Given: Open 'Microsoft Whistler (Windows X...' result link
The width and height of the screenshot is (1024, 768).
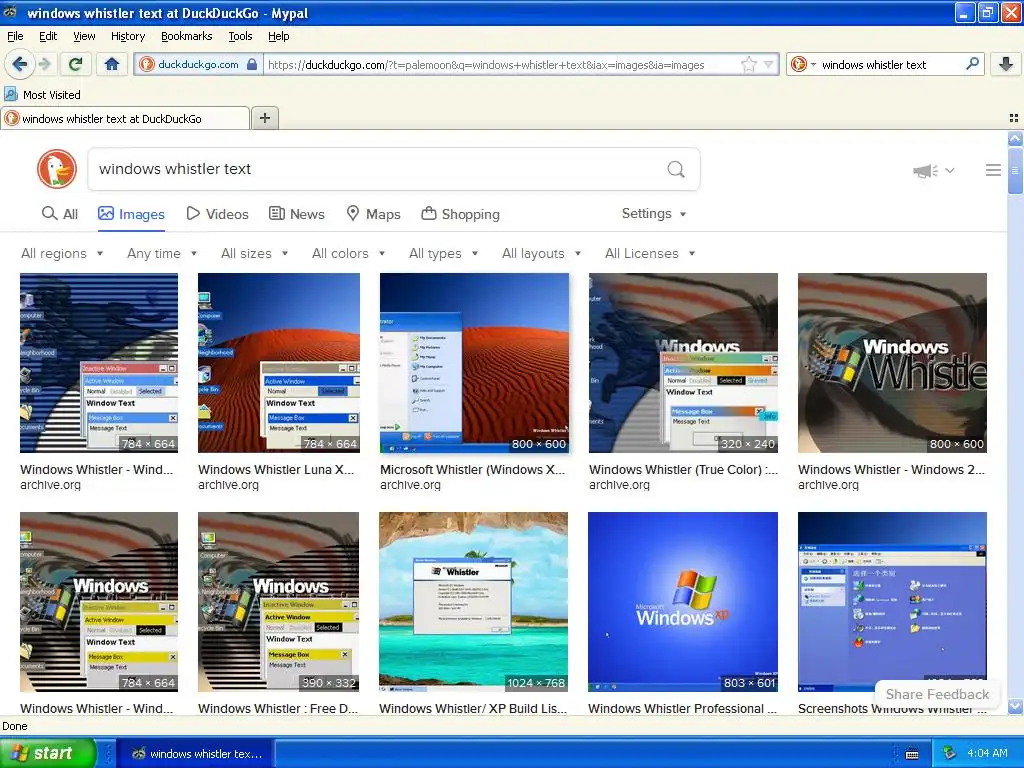Looking at the screenshot, I should coord(472,470).
